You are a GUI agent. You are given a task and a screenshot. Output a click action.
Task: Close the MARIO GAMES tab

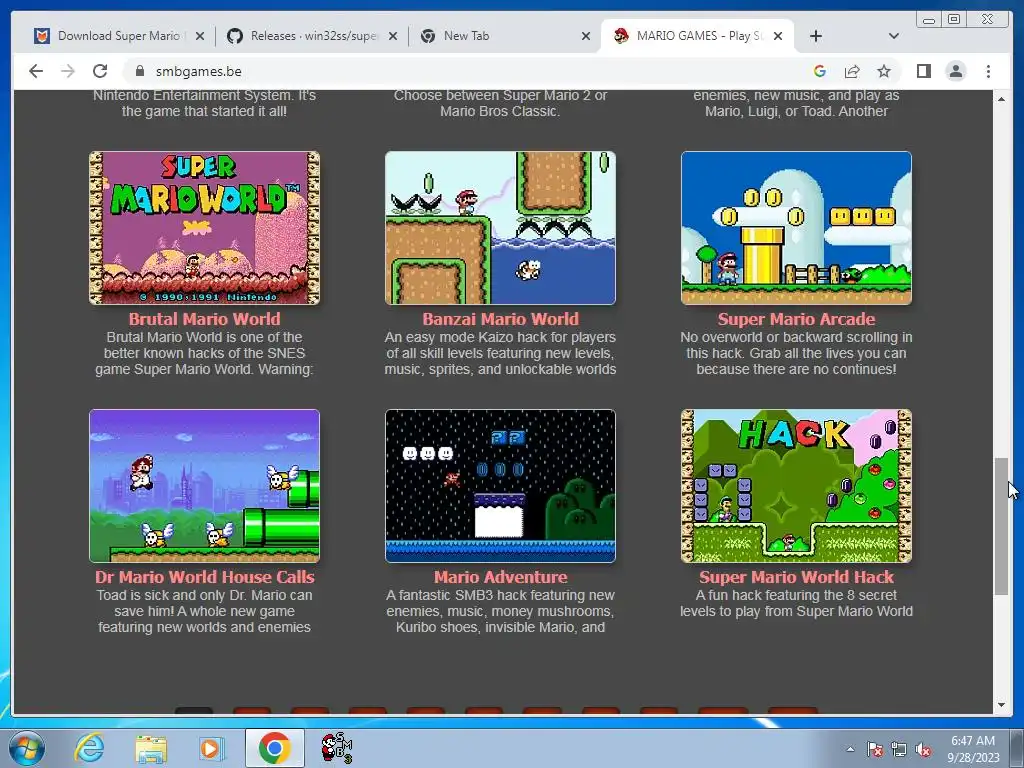coord(778,36)
